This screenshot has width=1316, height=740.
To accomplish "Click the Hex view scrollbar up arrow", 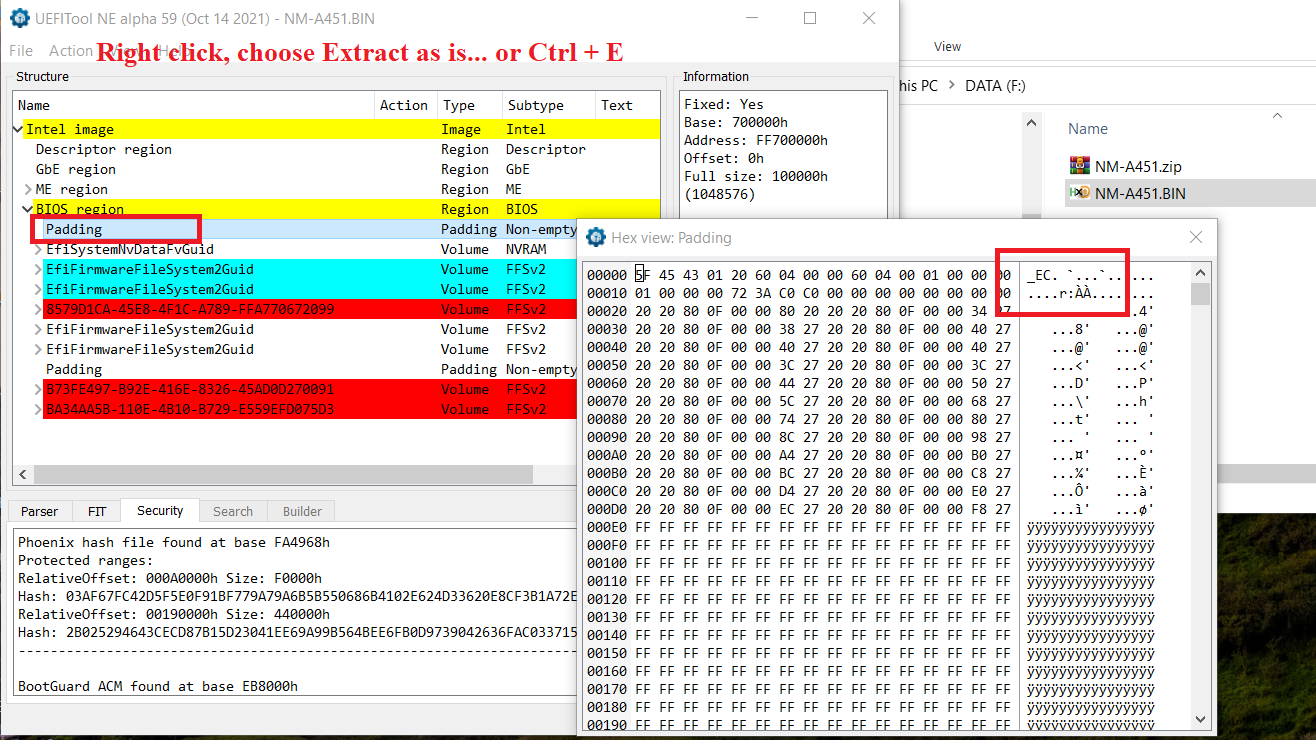I will click(x=1200, y=272).
